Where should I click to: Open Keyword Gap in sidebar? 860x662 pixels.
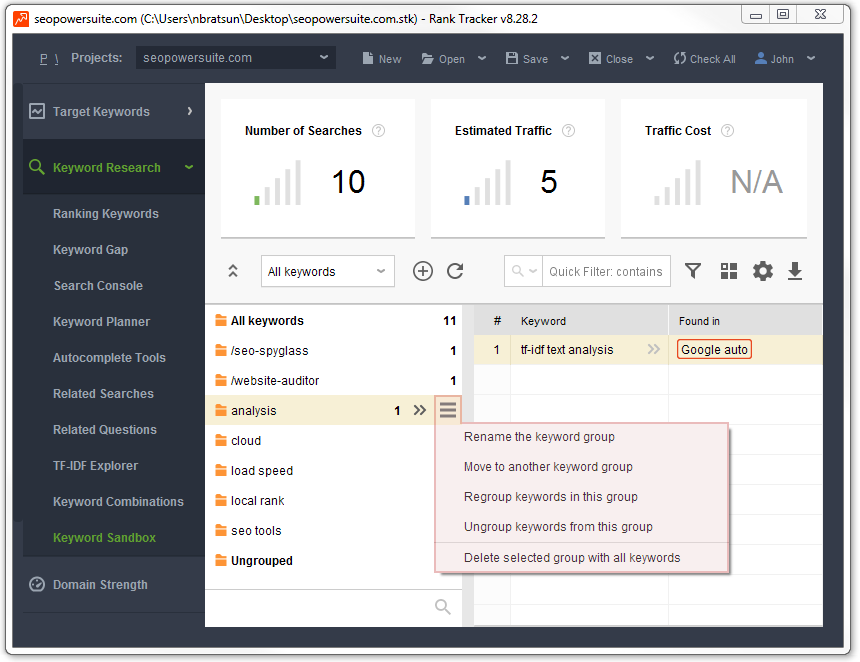tap(90, 250)
